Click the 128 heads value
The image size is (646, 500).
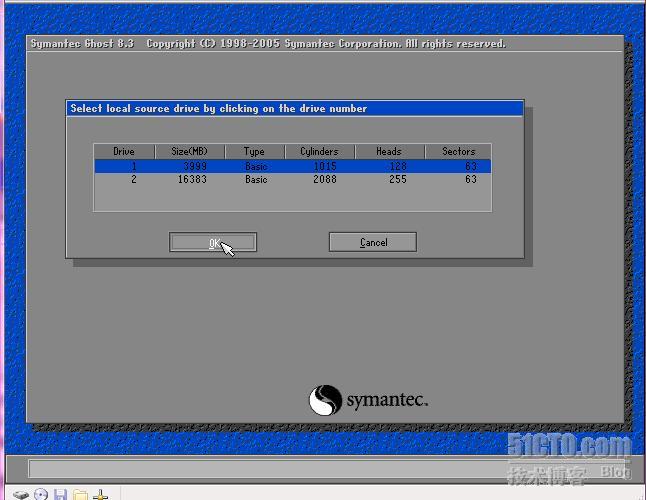pyautogui.click(x=398, y=166)
